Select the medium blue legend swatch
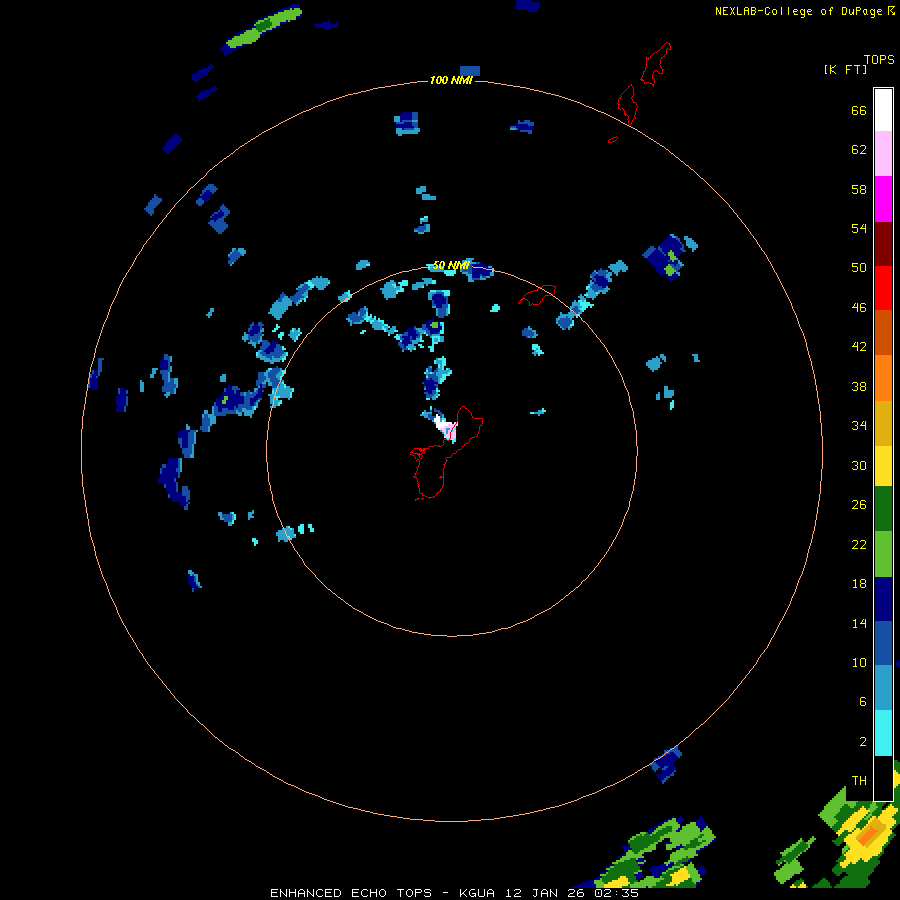900x900 pixels. pos(883,643)
